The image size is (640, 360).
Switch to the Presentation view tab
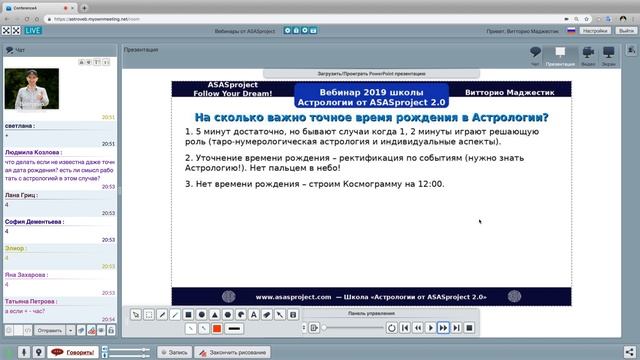(560, 56)
